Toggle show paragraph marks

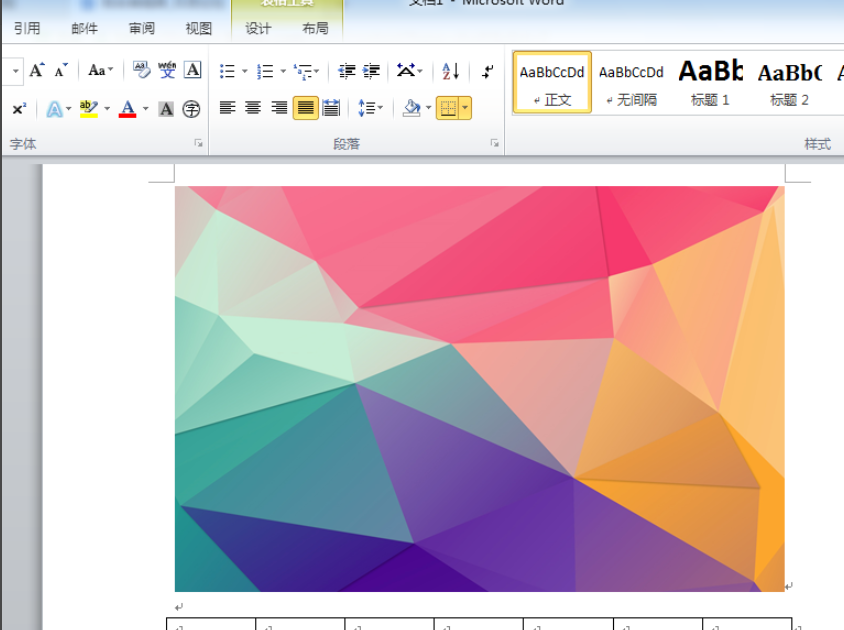coord(488,71)
